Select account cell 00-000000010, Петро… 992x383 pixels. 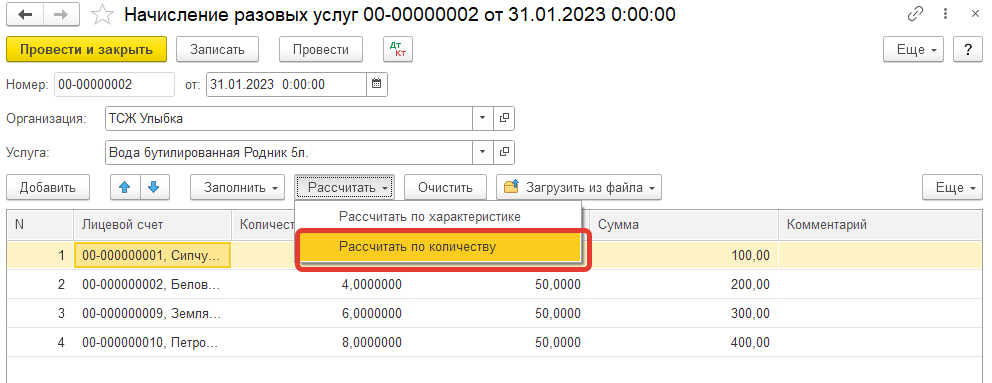point(152,342)
